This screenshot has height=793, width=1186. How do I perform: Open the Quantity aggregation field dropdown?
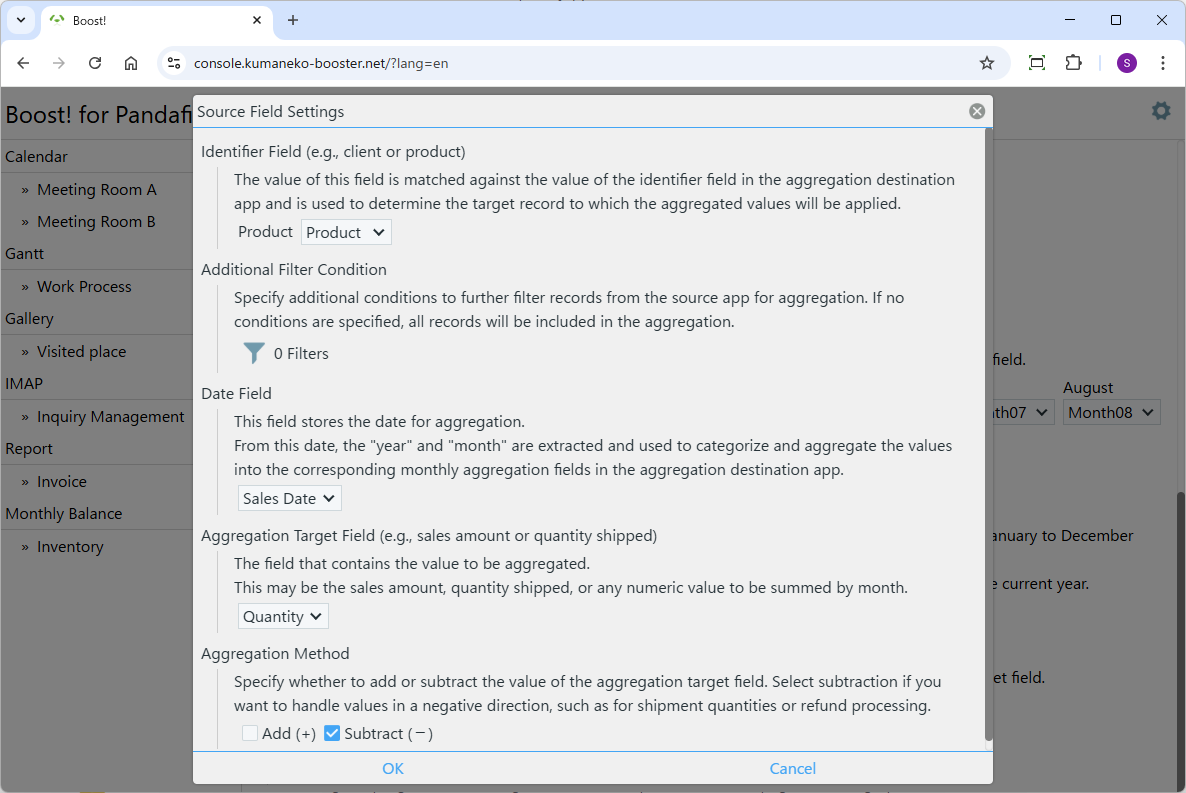point(283,617)
